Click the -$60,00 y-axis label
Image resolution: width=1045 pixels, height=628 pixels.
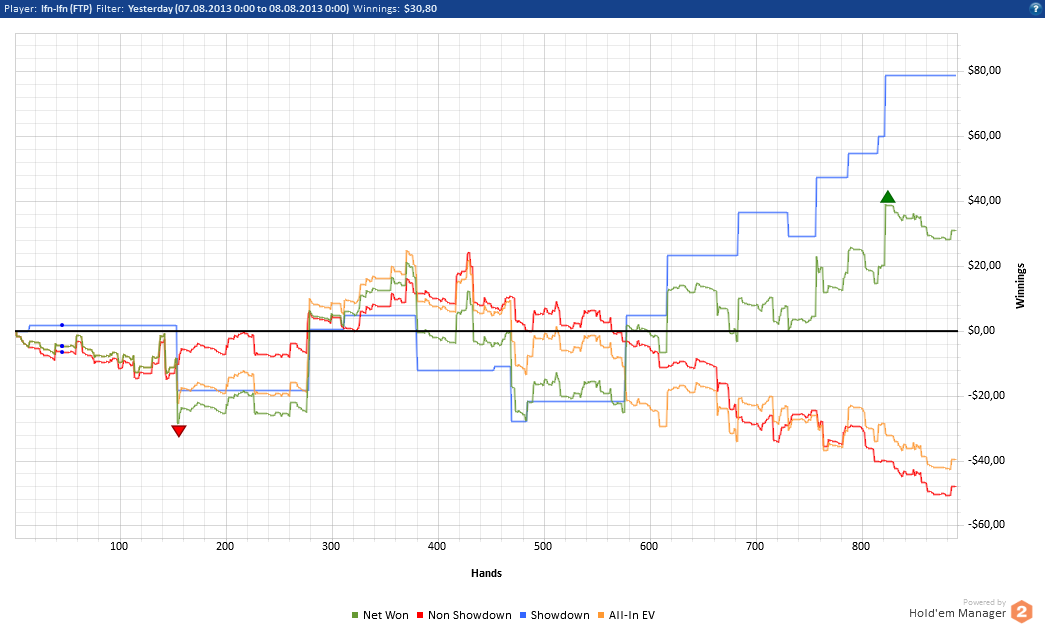pyautogui.click(x=985, y=525)
